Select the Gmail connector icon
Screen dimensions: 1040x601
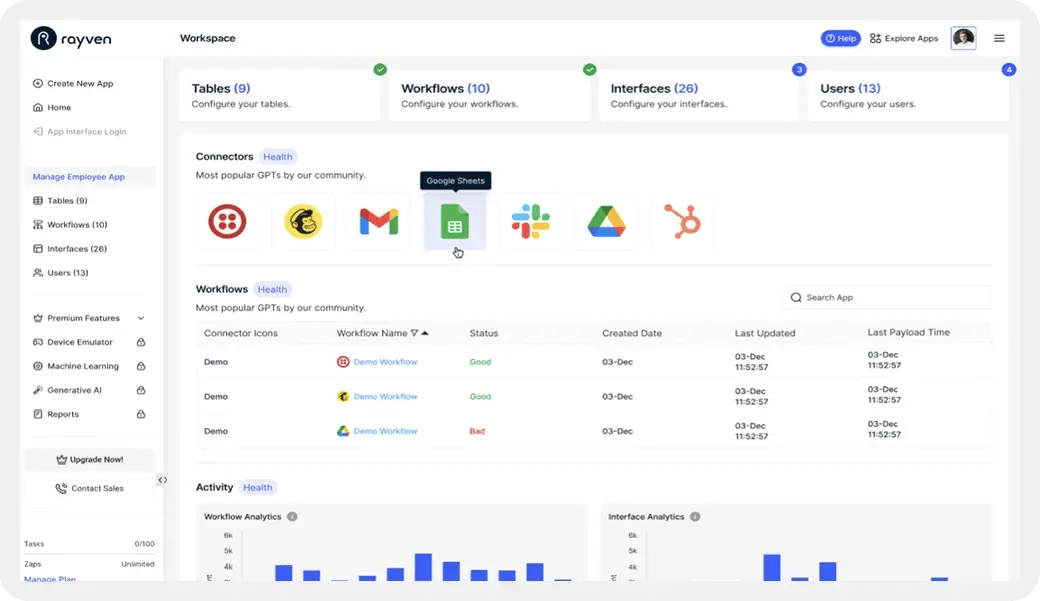click(379, 221)
